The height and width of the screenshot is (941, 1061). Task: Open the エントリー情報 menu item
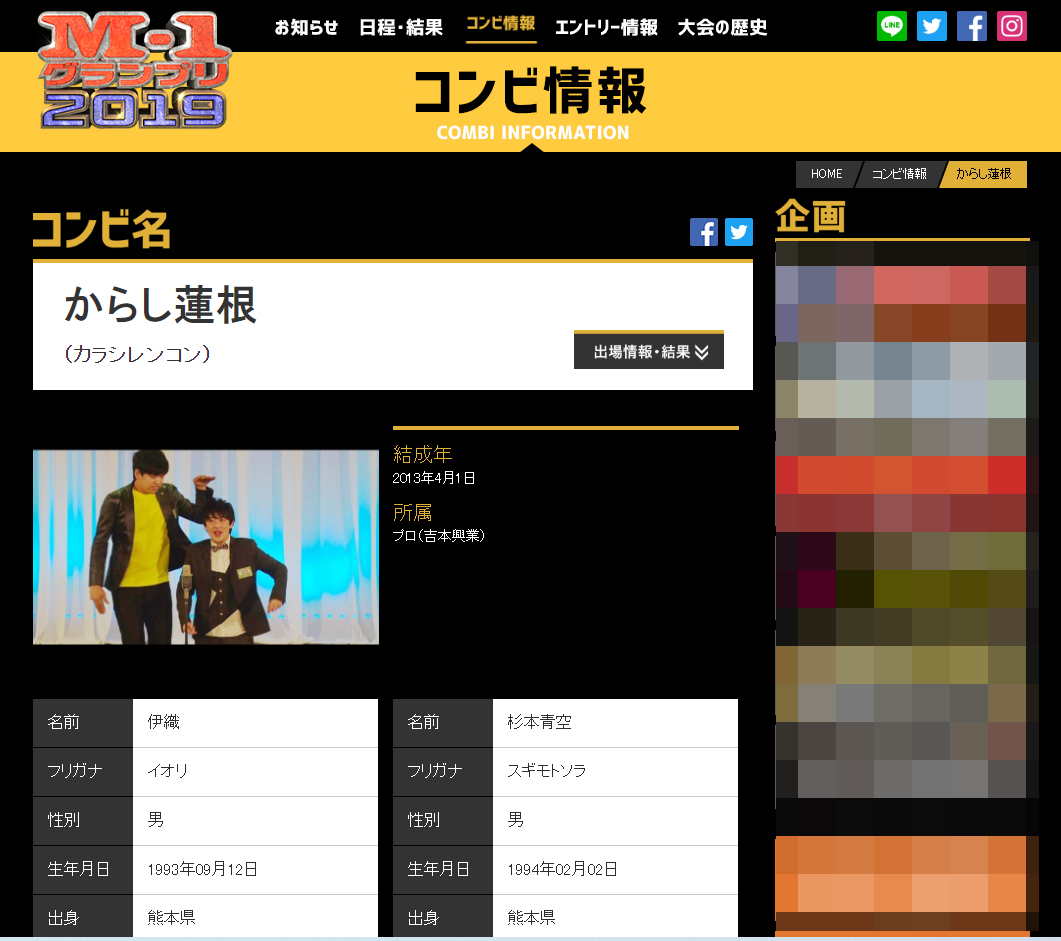(x=606, y=27)
